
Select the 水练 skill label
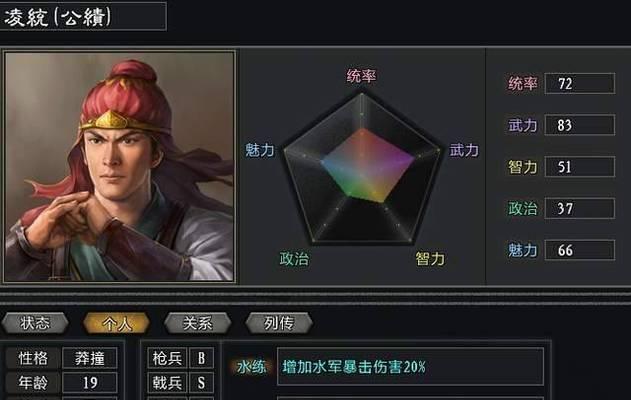252,367
